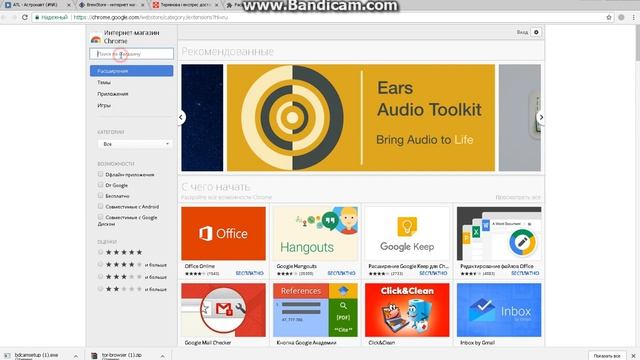
Task: Click the Click&Clean title text
Action: point(382,343)
